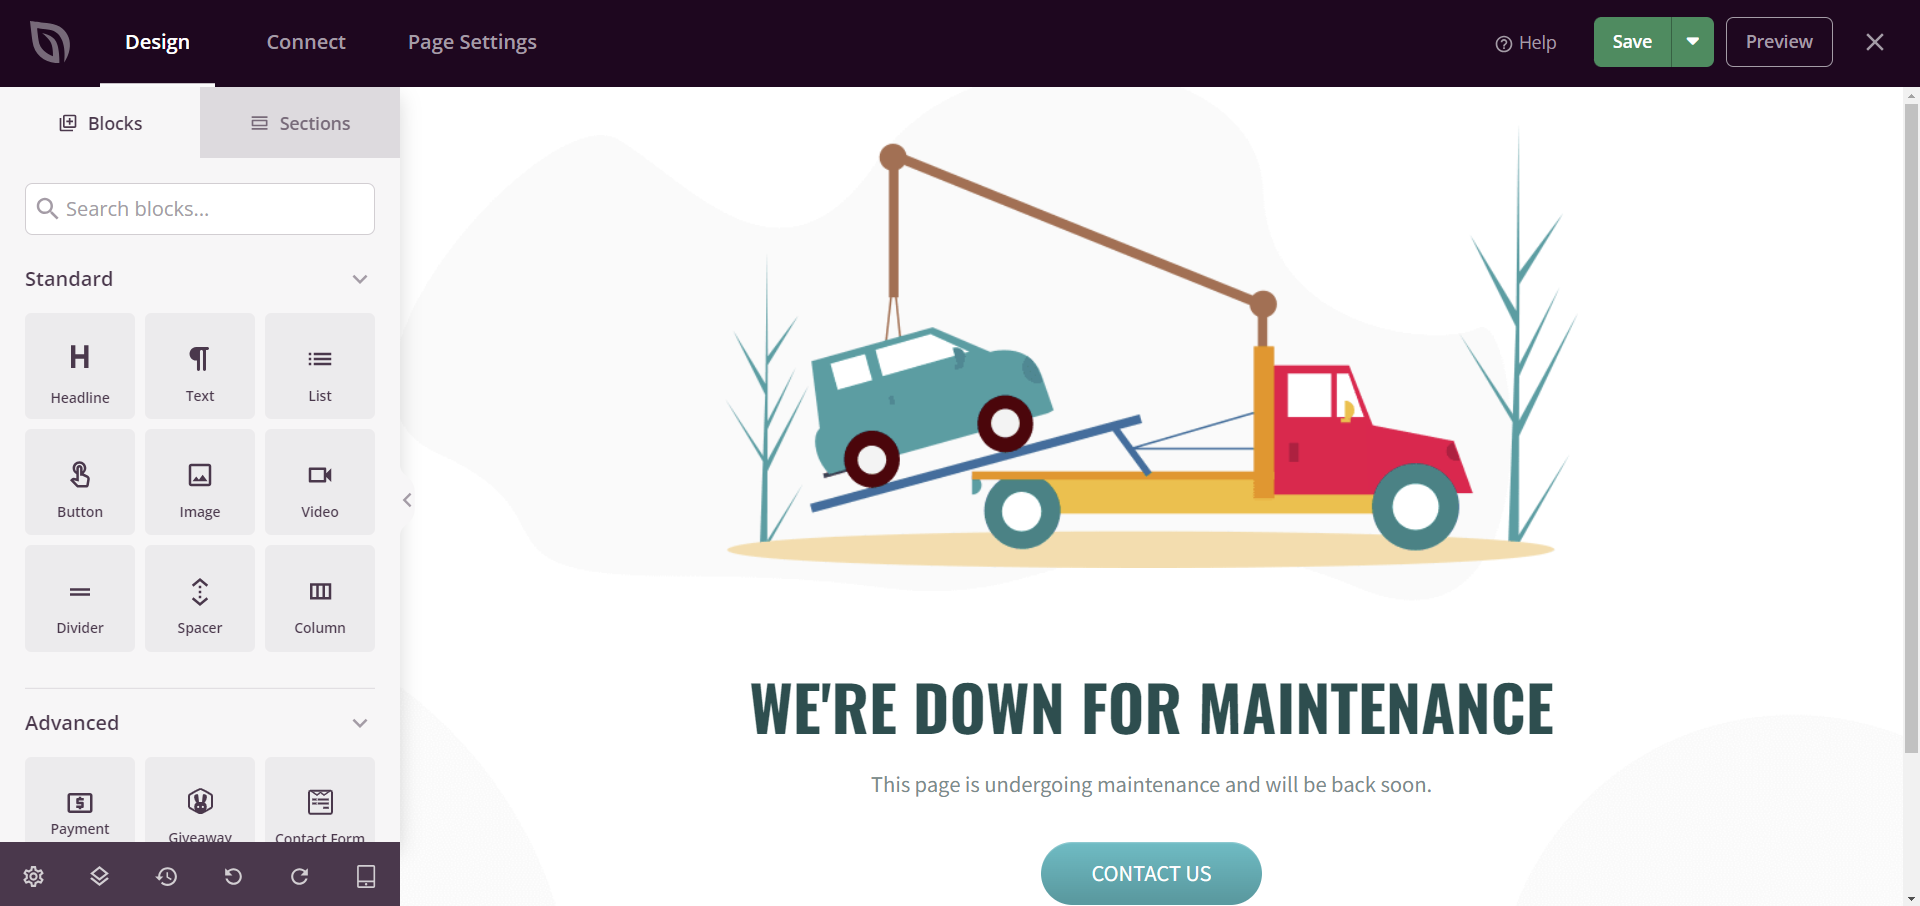This screenshot has width=1920, height=906.
Task: Collapse the Standard blocks section
Action: point(359,279)
